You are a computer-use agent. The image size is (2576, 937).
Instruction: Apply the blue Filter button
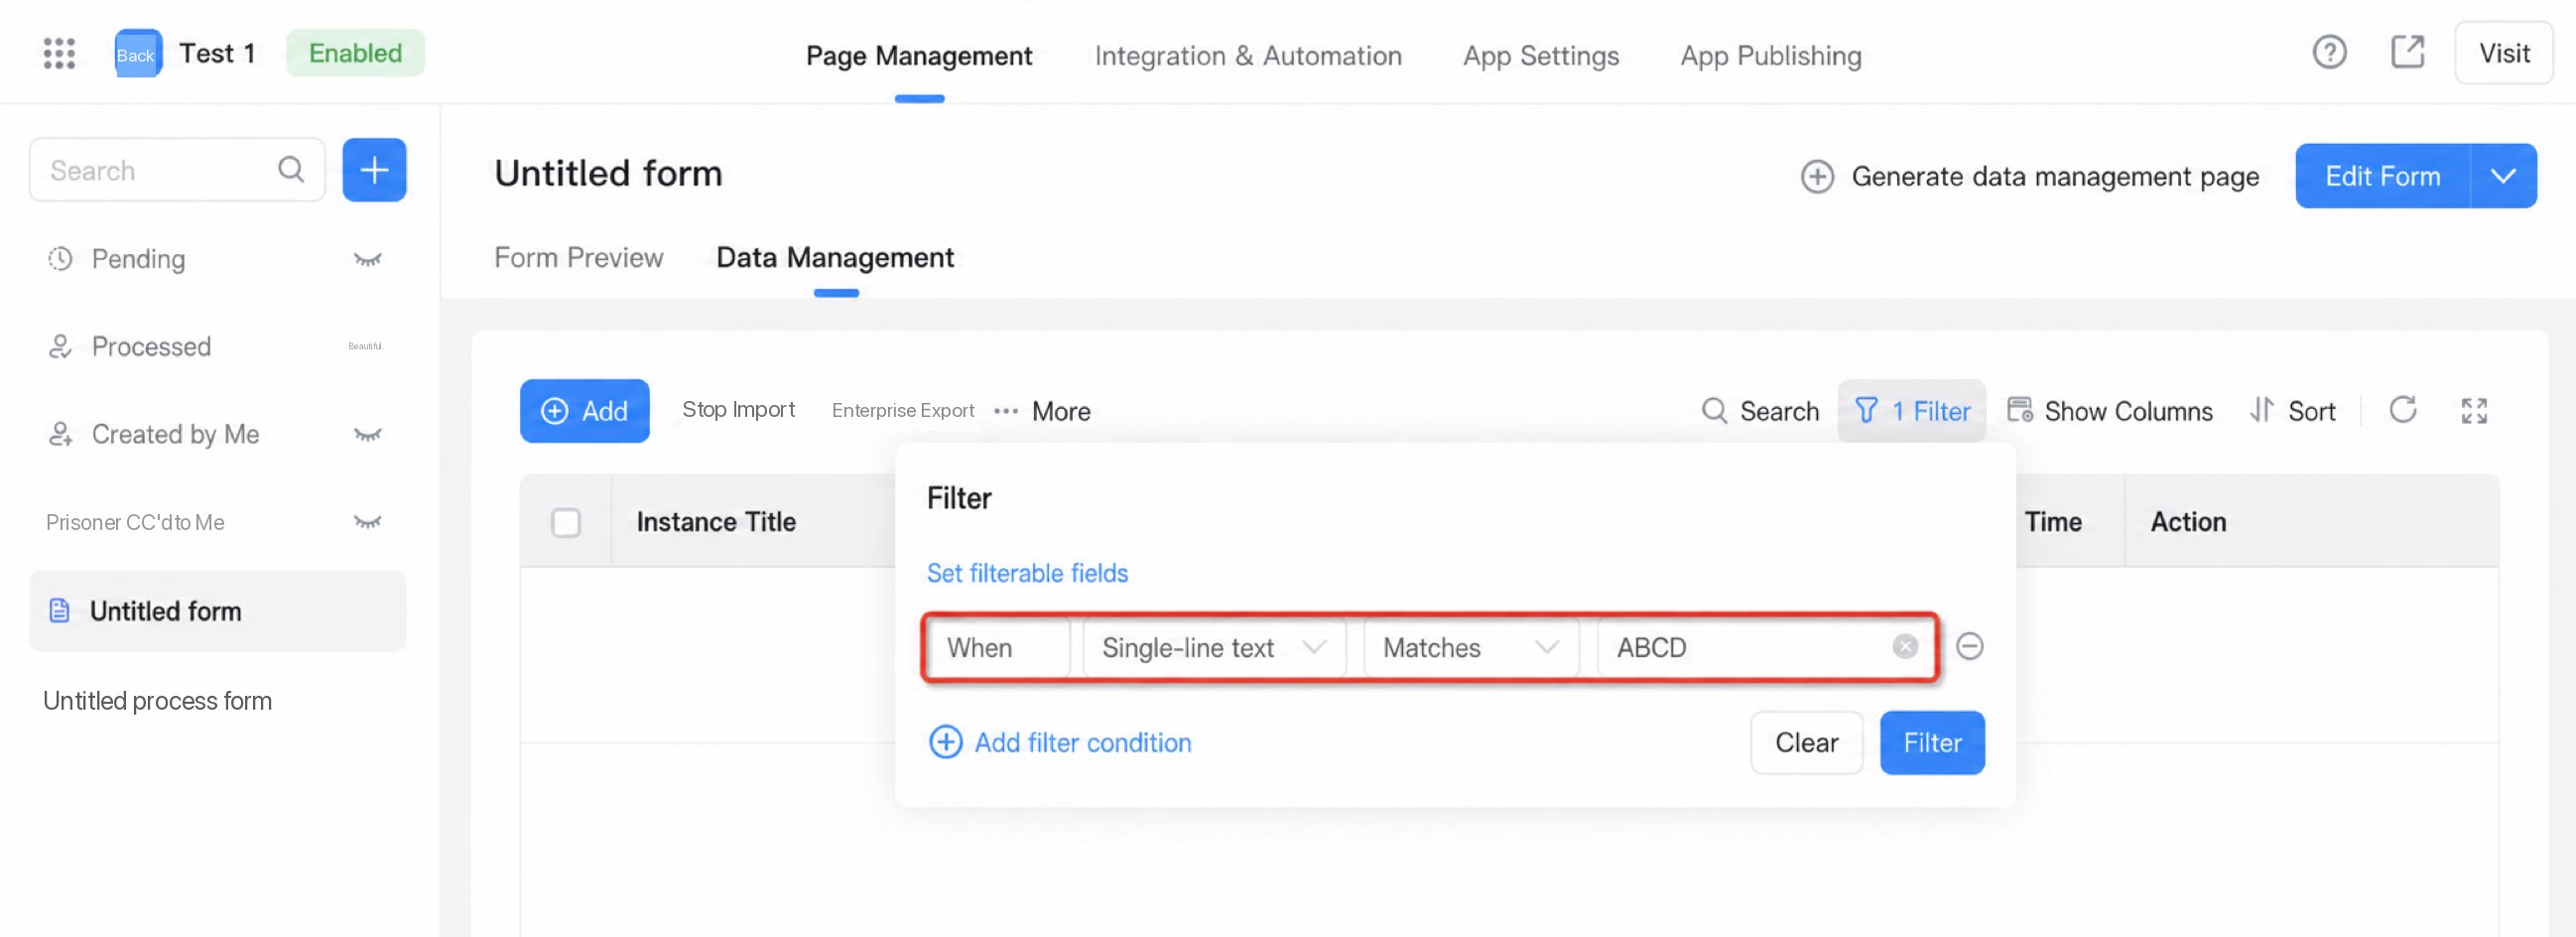coord(1931,743)
